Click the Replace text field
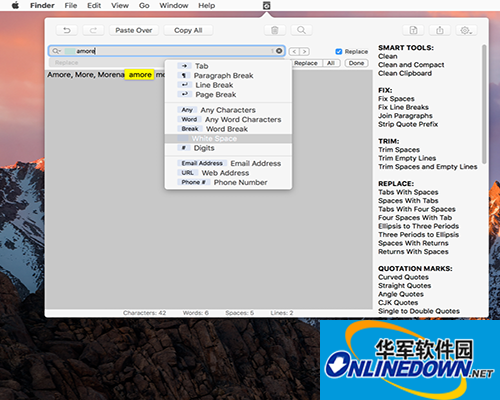The image size is (500, 400). click(x=107, y=63)
